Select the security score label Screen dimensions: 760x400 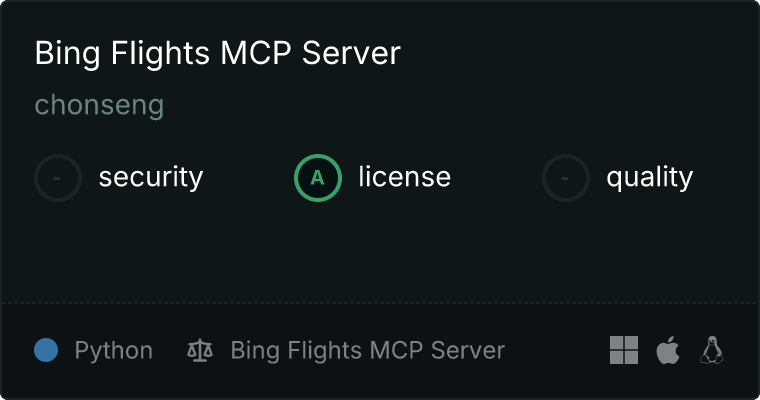point(151,177)
